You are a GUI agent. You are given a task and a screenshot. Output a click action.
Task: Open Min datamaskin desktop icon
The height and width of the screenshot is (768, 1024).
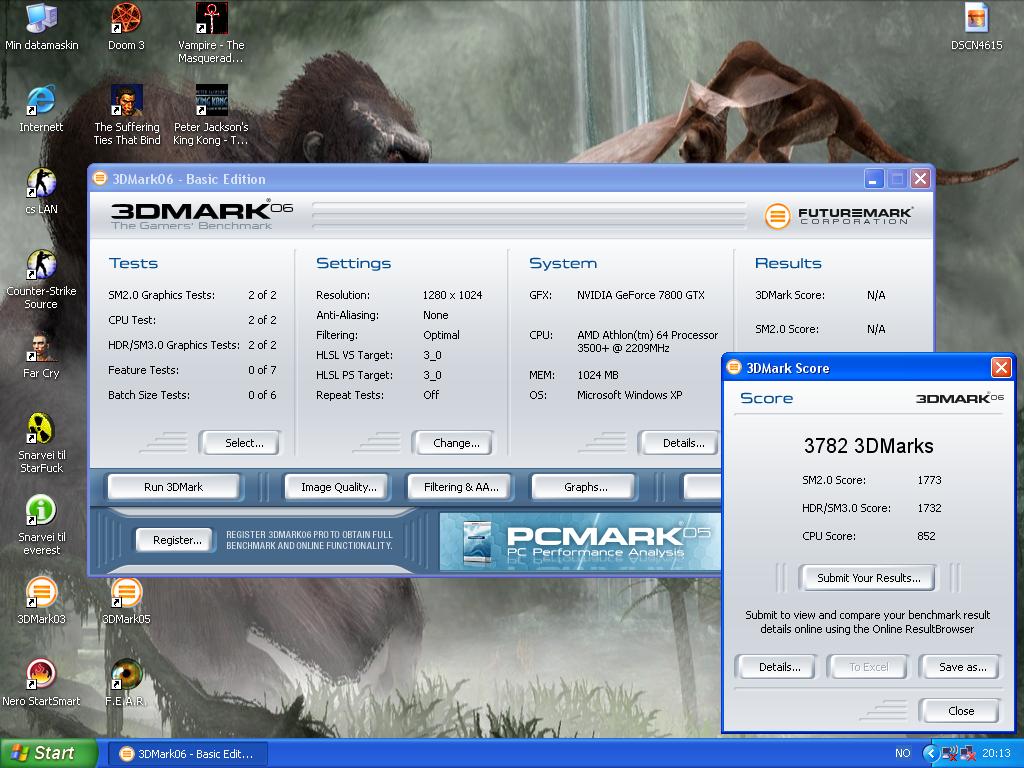(x=41, y=26)
